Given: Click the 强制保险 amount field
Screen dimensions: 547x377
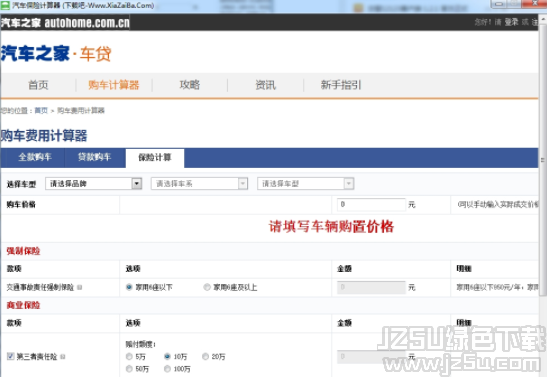Looking at the screenshot, I should (371, 287).
